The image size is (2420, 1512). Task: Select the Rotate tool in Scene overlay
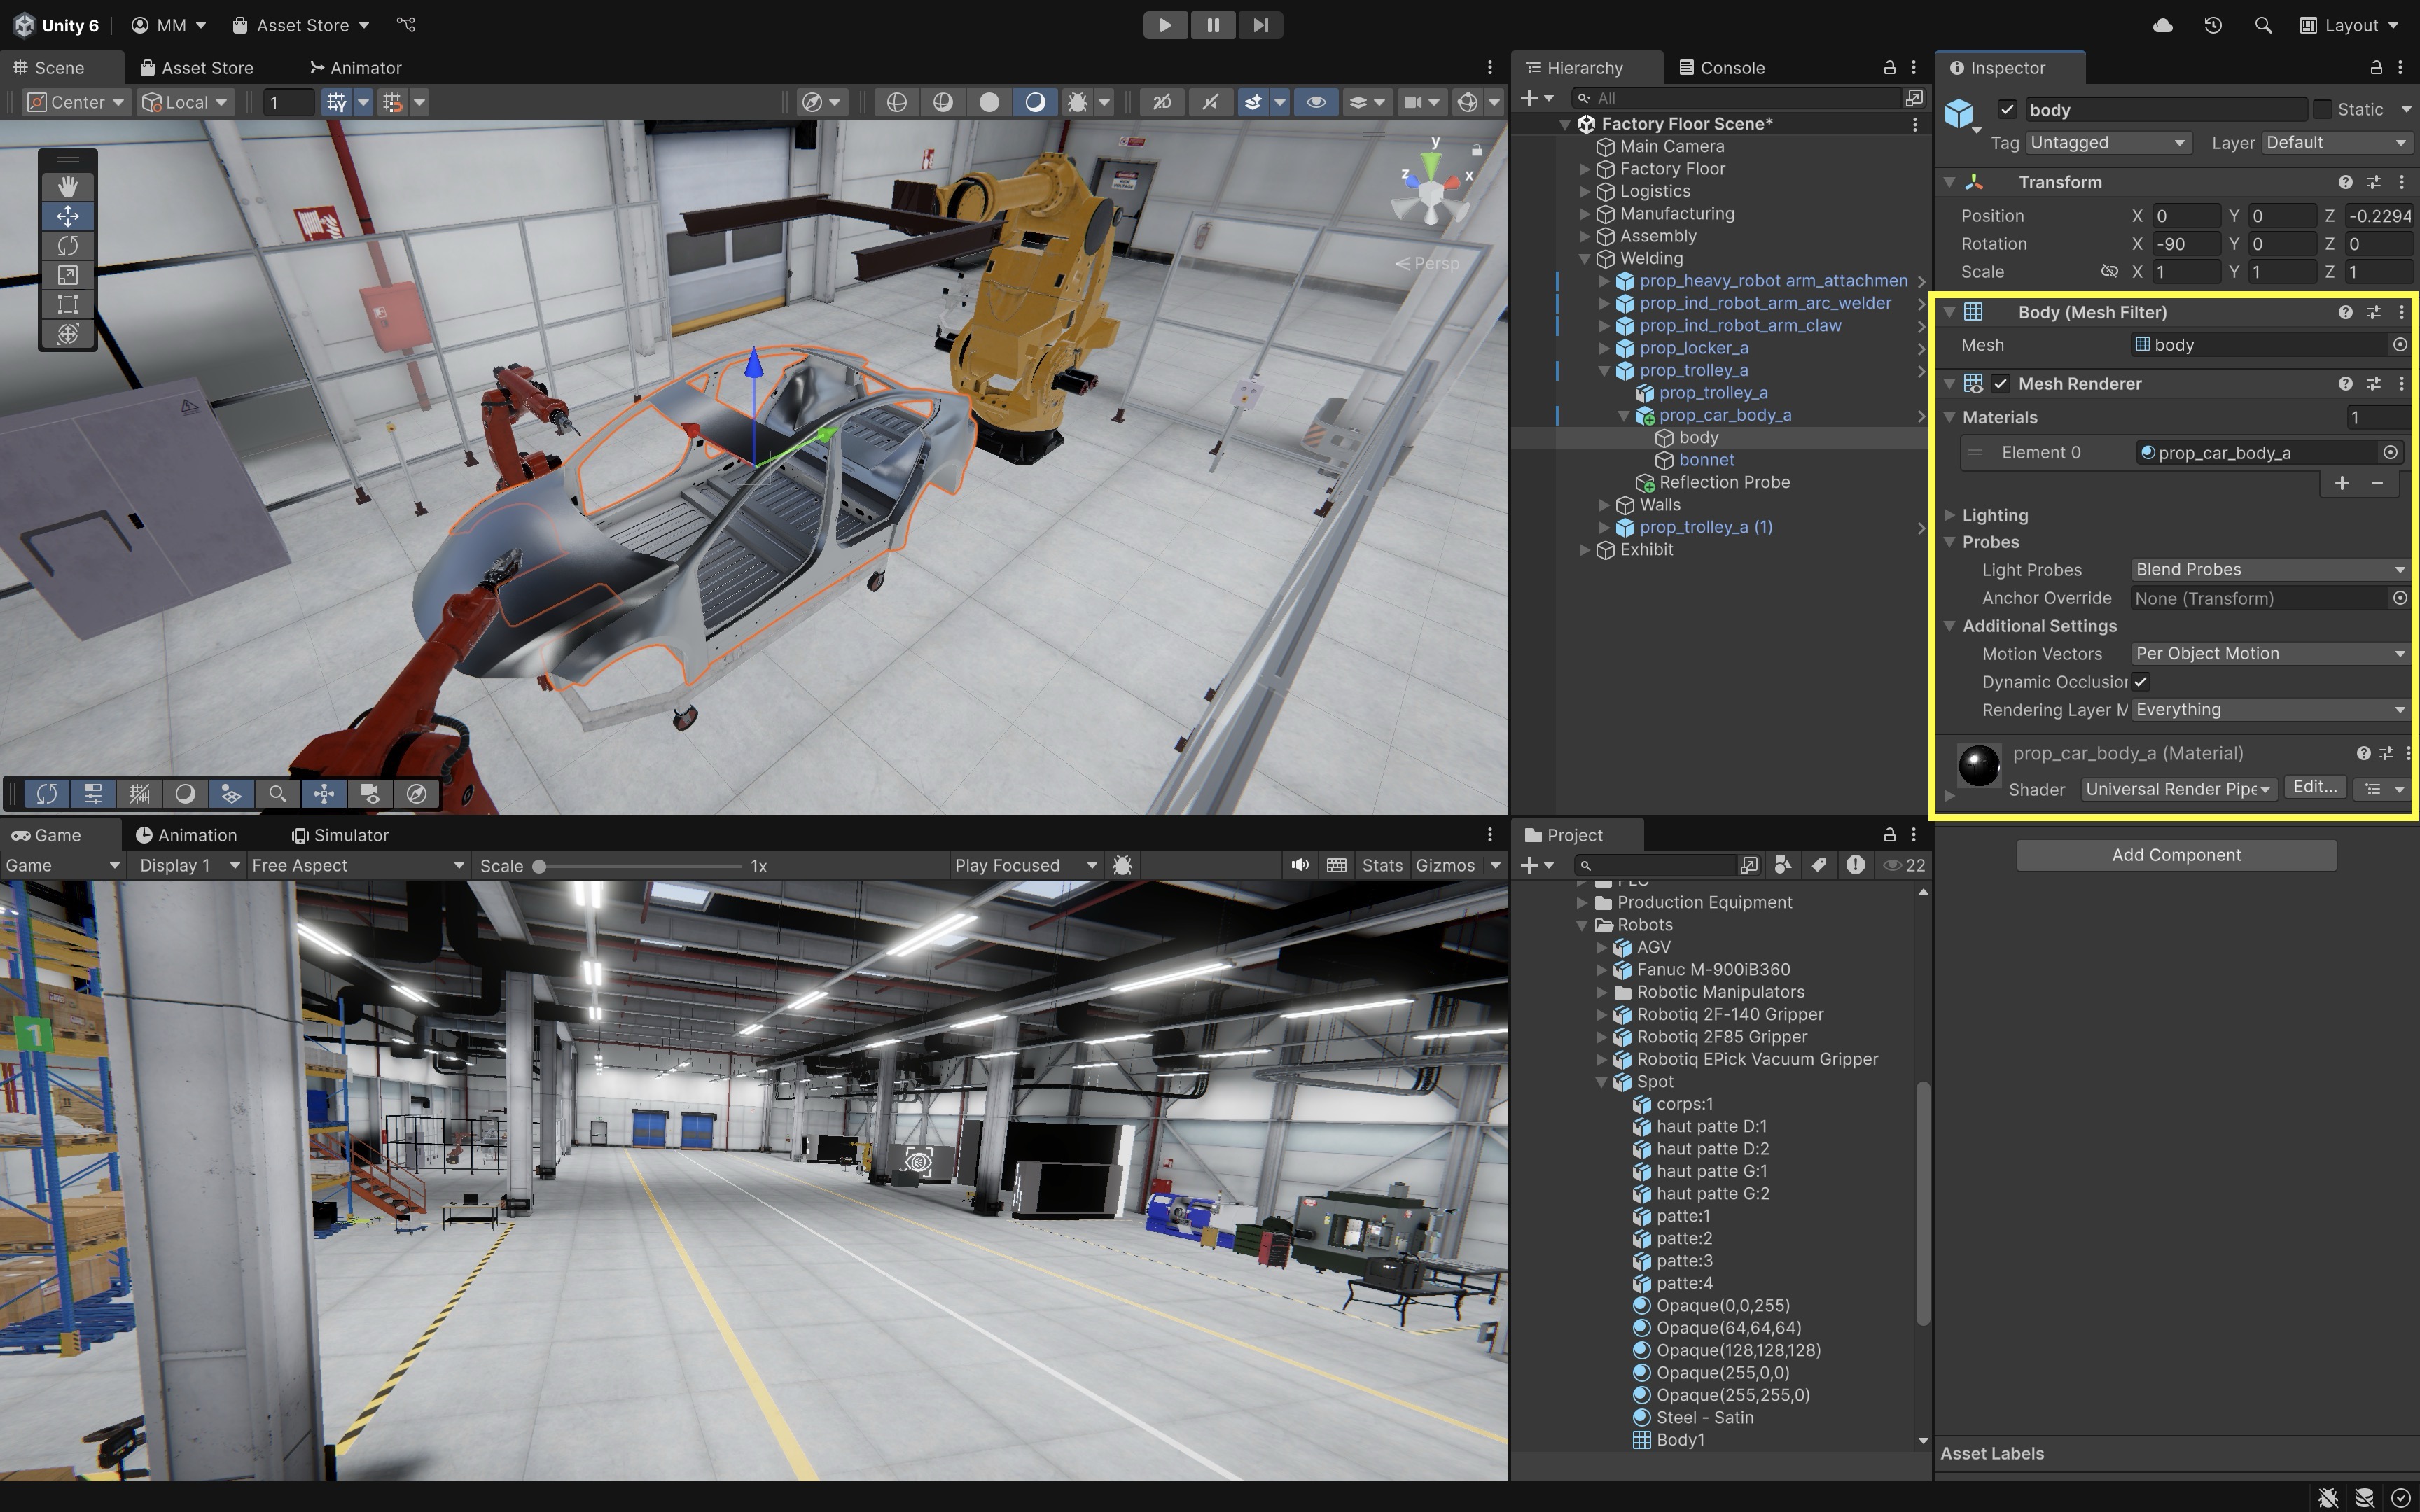(x=67, y=245)
